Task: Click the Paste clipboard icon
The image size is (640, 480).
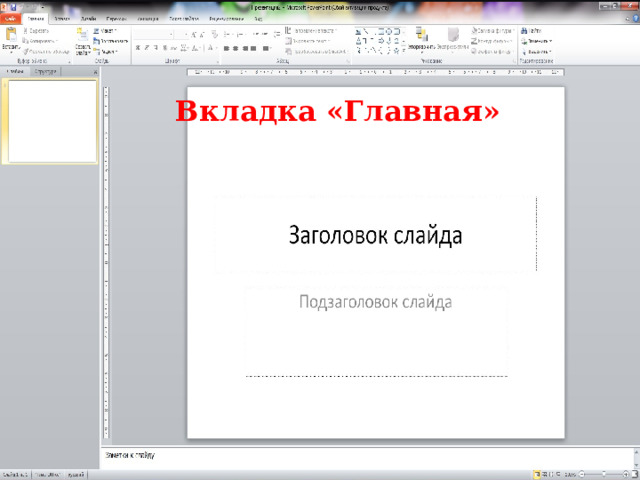Action: [x=11, y=36]
